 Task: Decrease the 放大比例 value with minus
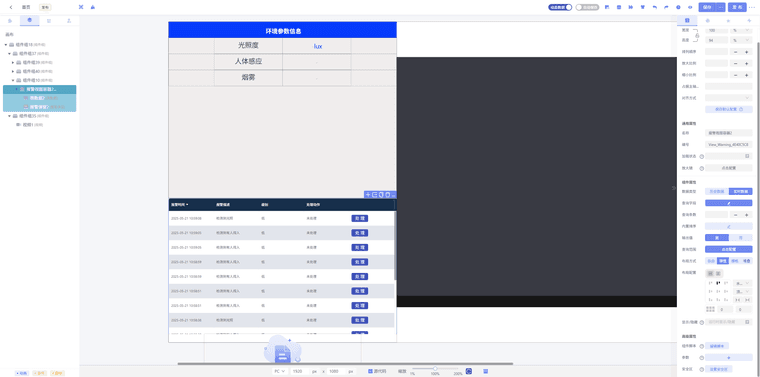pos(735,63)
